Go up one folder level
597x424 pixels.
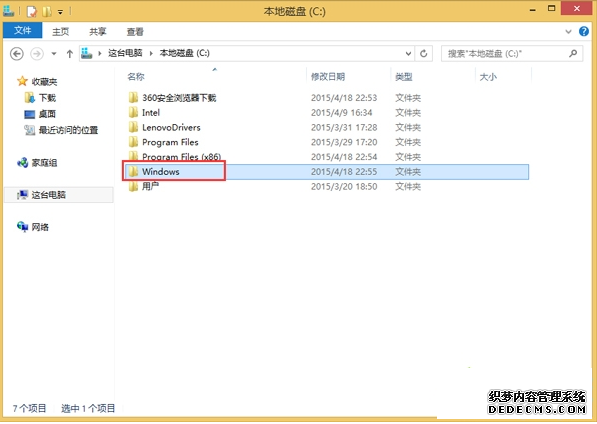69,54
